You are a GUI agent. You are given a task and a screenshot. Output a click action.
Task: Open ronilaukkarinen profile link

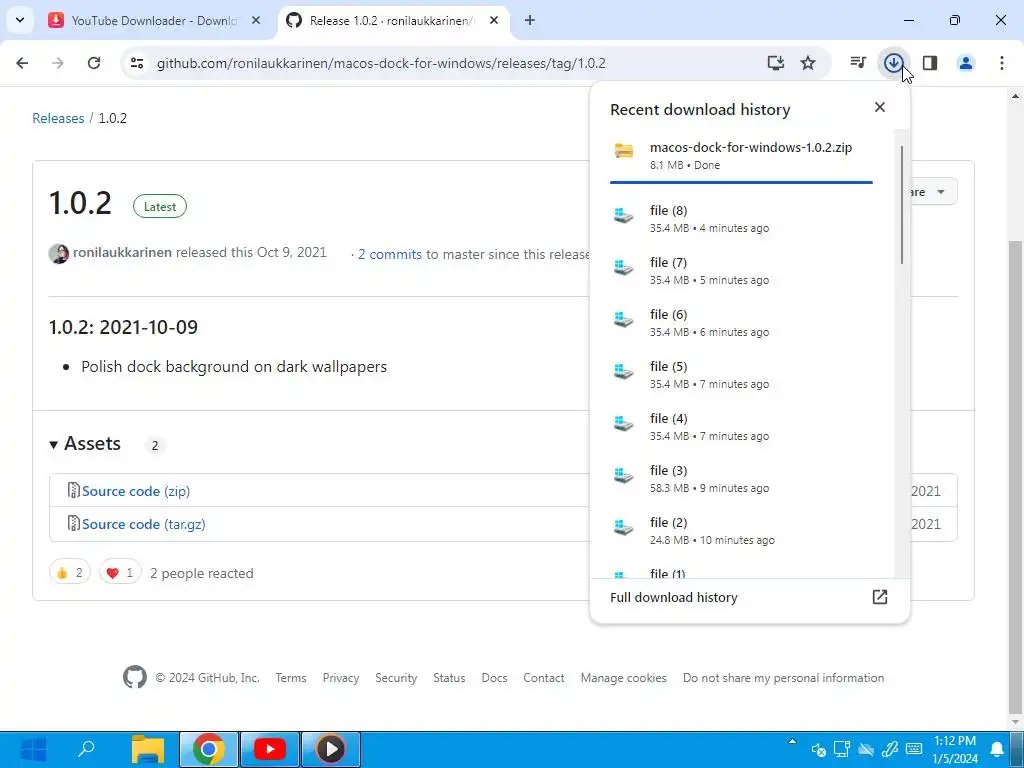pos(122,252)
